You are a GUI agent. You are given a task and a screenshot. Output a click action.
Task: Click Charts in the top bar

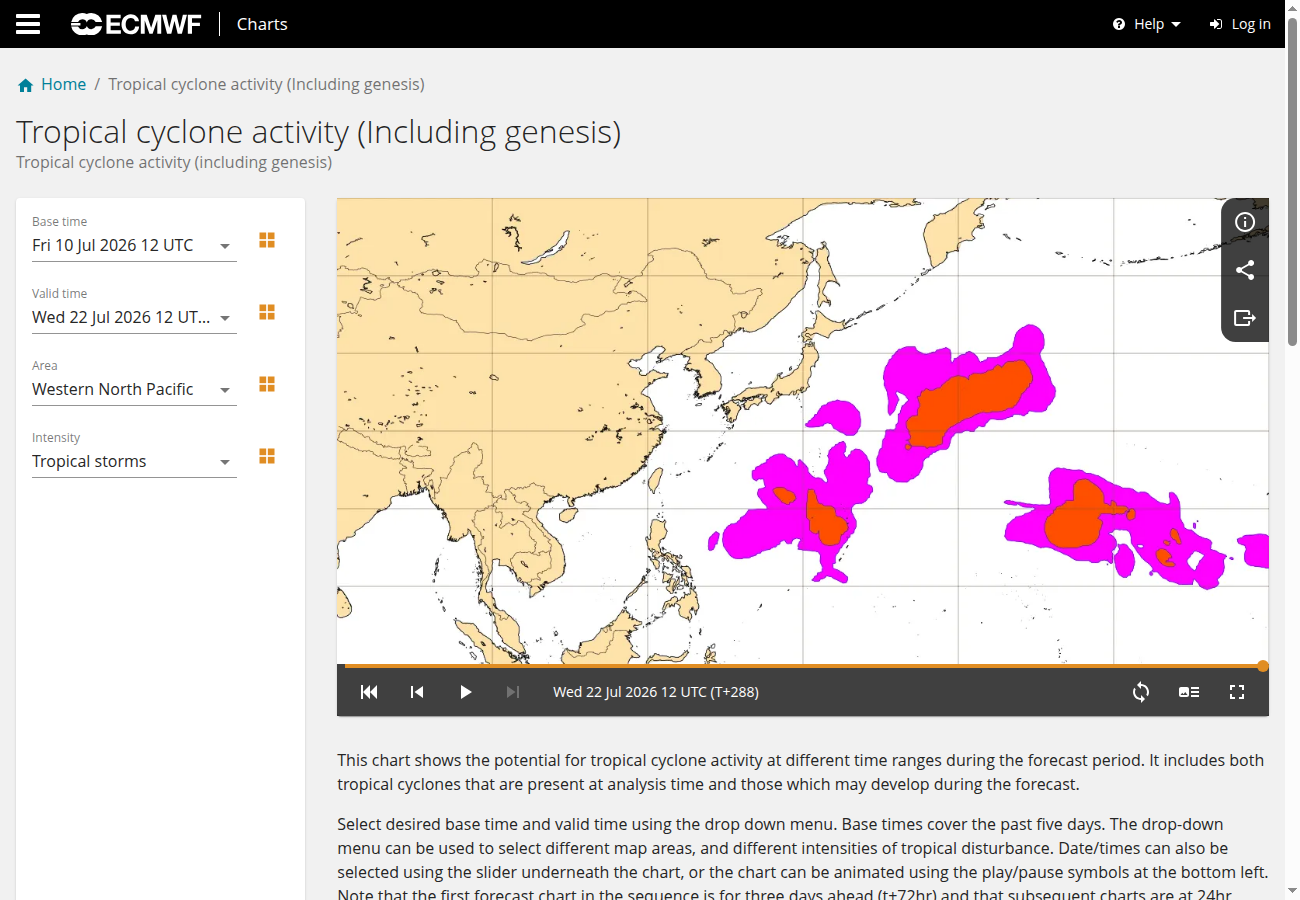pos(262,24)
